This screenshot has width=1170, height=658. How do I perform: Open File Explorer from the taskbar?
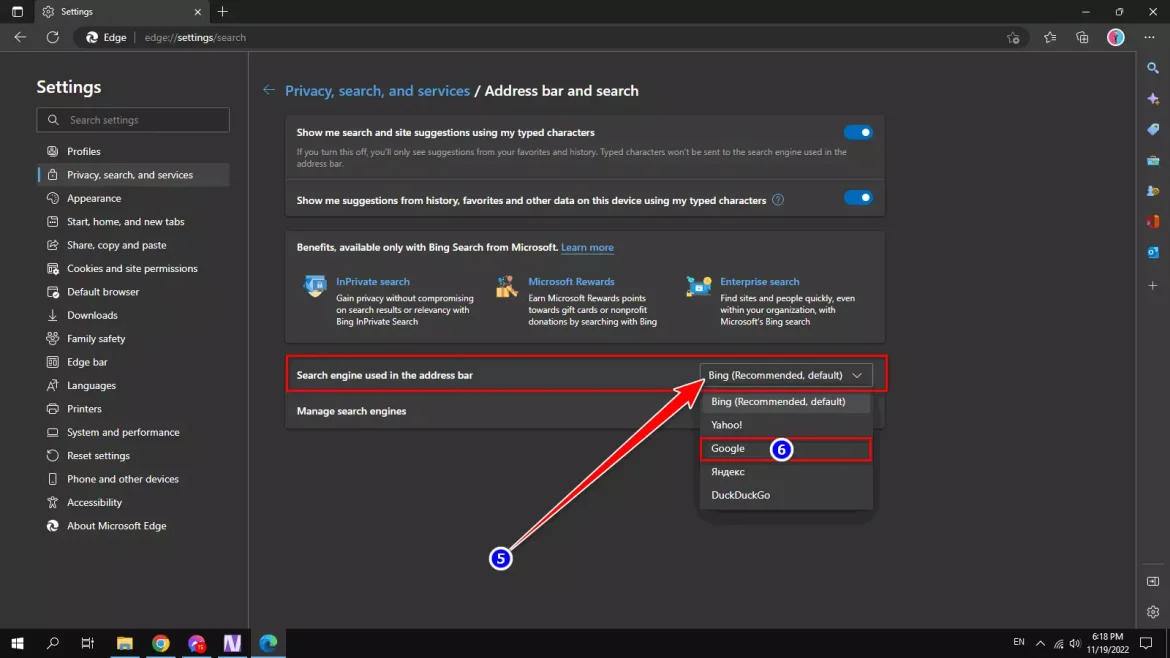point(125,643)
